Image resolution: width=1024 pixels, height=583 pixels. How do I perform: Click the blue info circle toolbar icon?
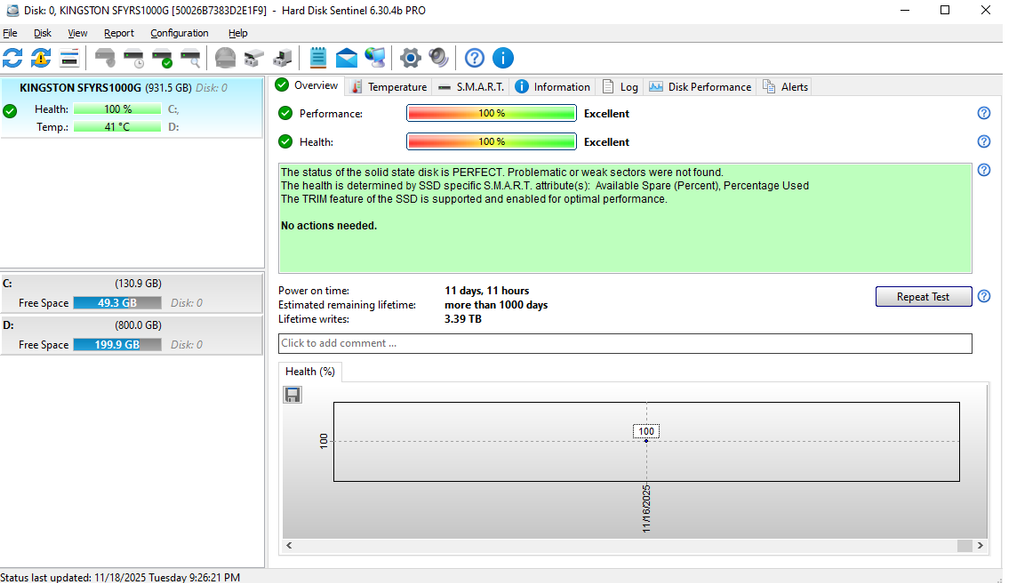[503, 58]
